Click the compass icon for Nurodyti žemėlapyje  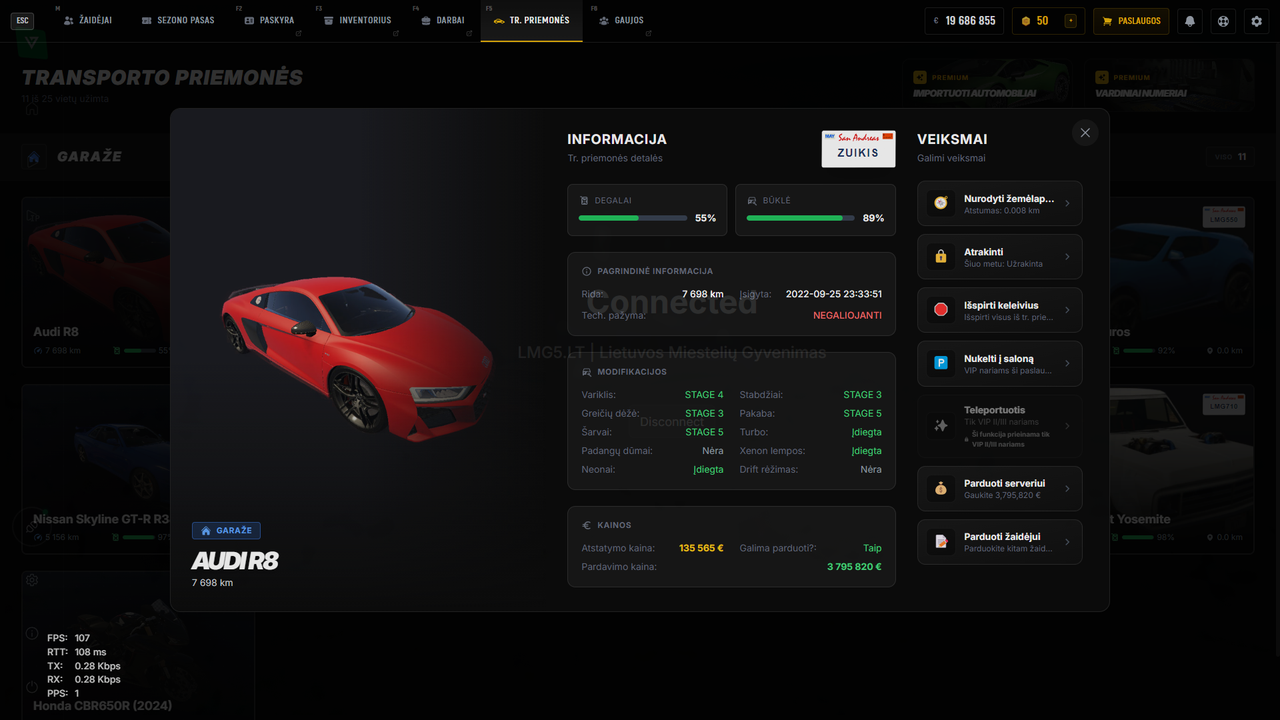pos(941,203)
